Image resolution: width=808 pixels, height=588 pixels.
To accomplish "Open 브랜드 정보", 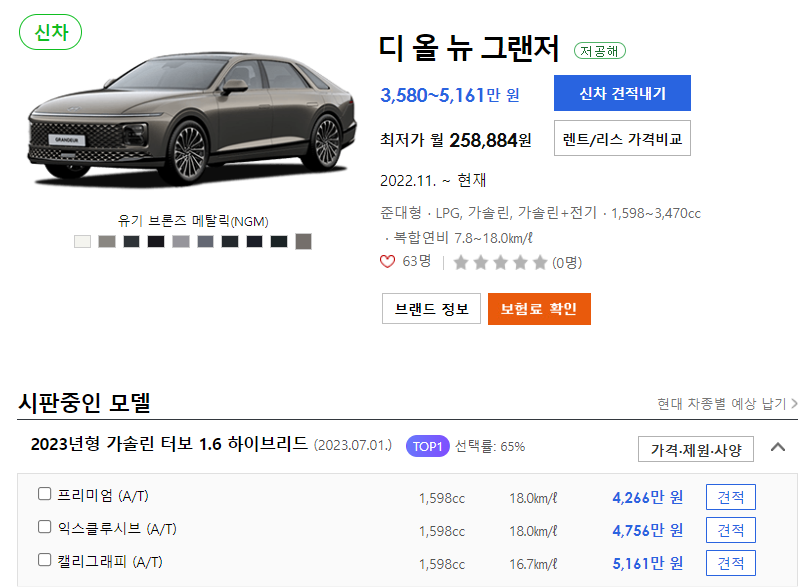I will point(431,309).
